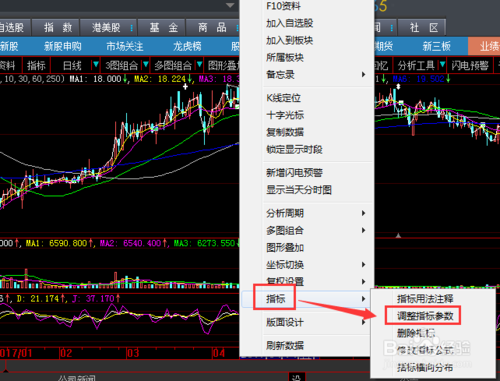500x381 pixels.
Task: Open 所属板块 menu entry
Action: tap(285, 57)
